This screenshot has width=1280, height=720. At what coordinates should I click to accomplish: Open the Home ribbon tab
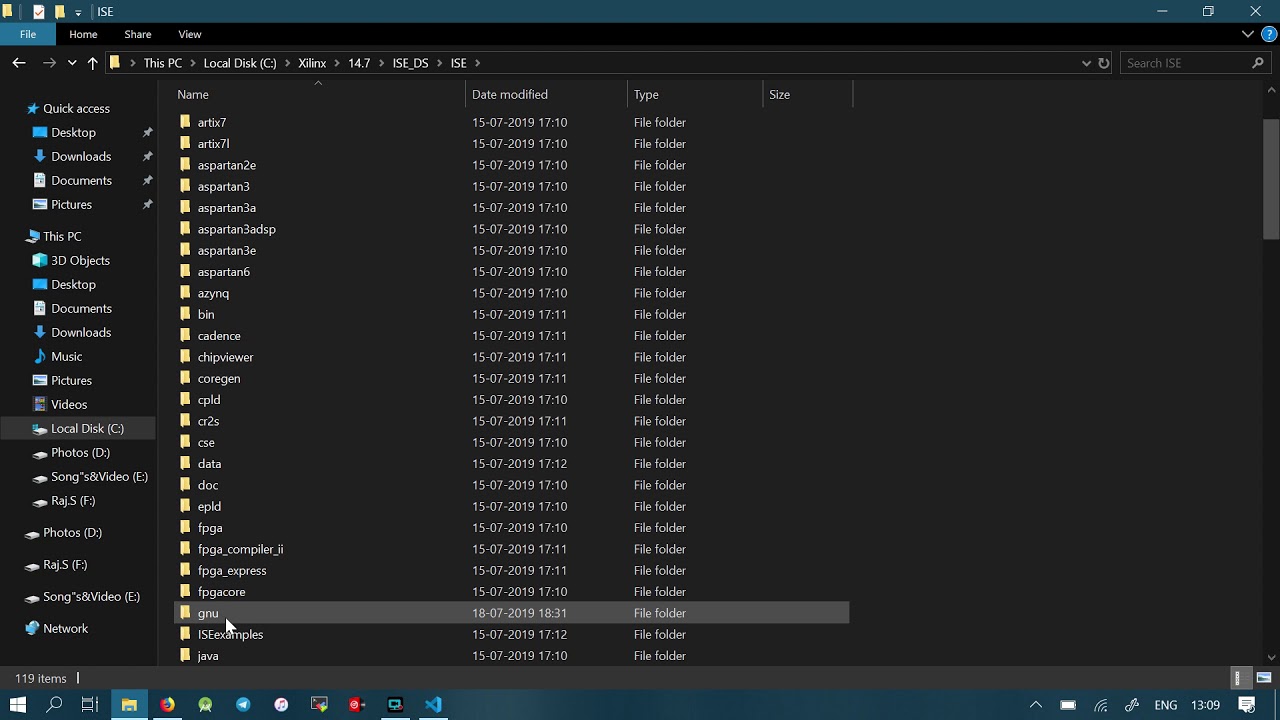click(x=83, y=34)
